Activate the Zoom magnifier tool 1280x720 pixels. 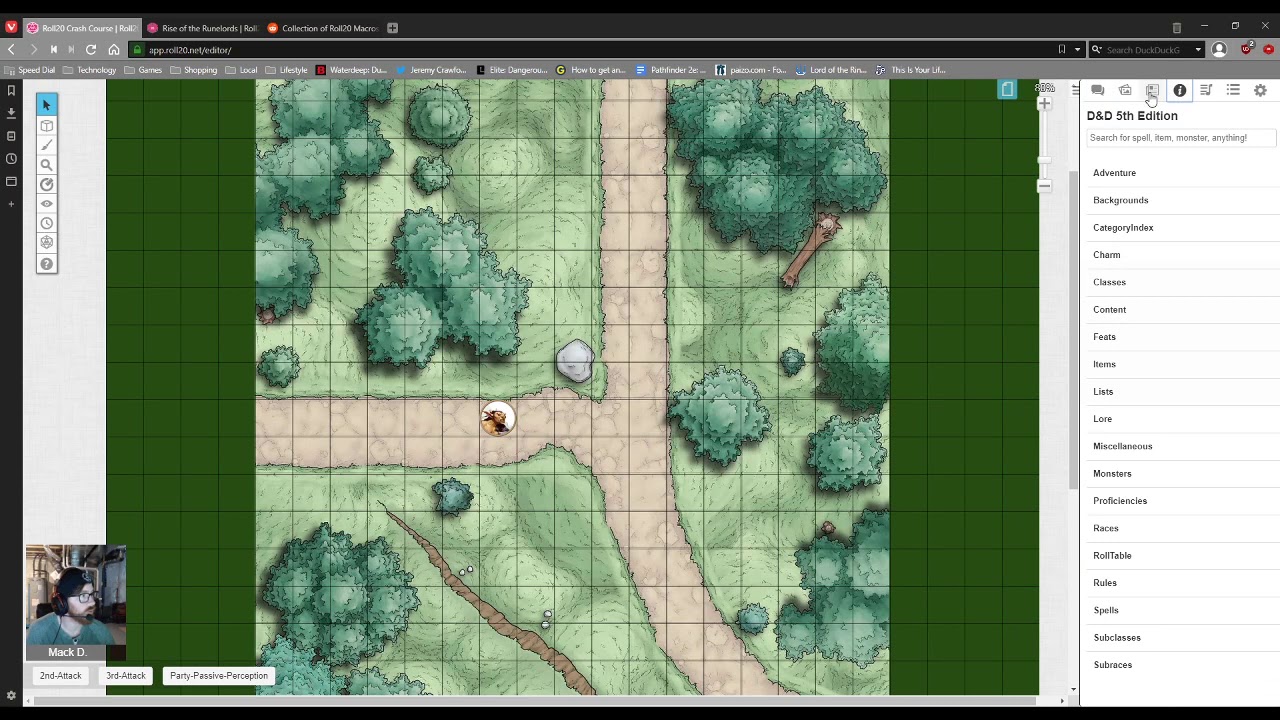pyautogui.click(x=46, y=165)
